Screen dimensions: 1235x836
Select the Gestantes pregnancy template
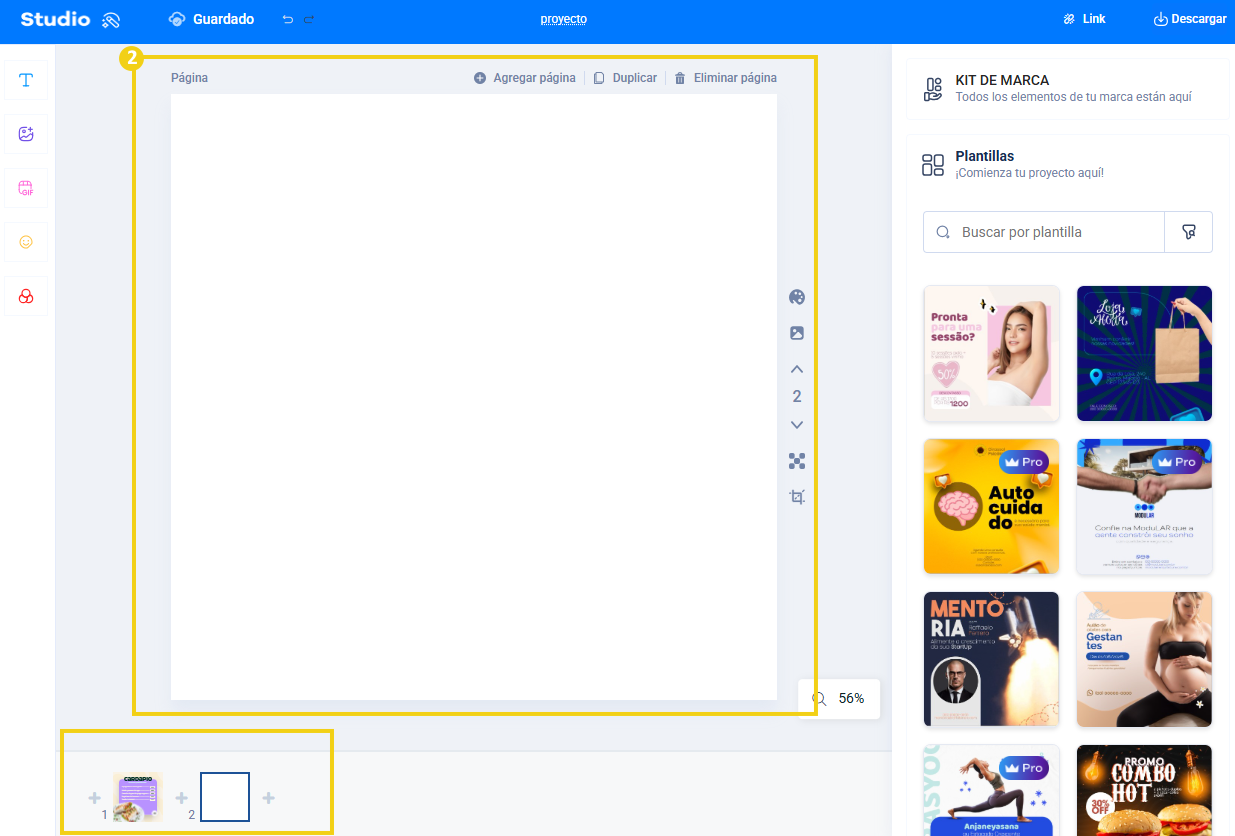tap(1145, 660)
